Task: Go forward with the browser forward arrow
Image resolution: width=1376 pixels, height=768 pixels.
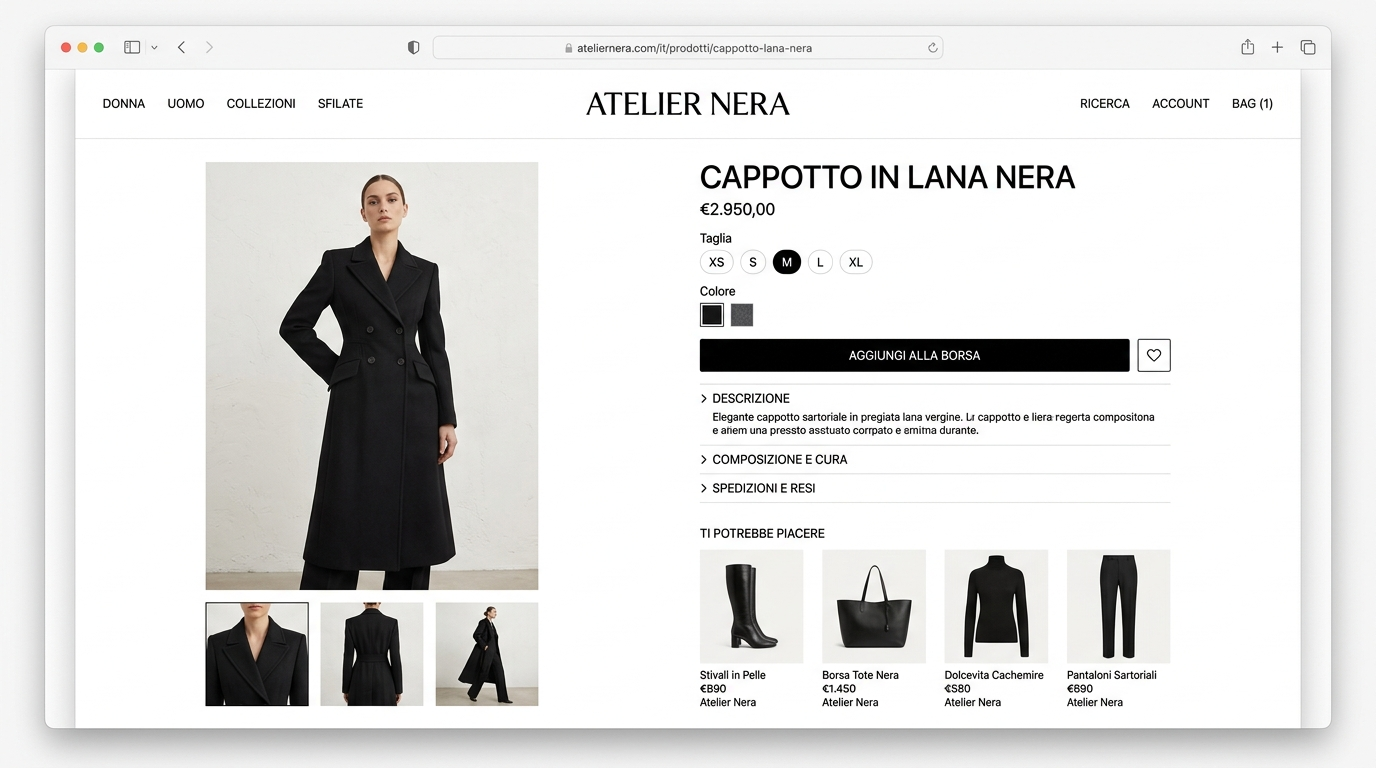Action: click(209, 47)
